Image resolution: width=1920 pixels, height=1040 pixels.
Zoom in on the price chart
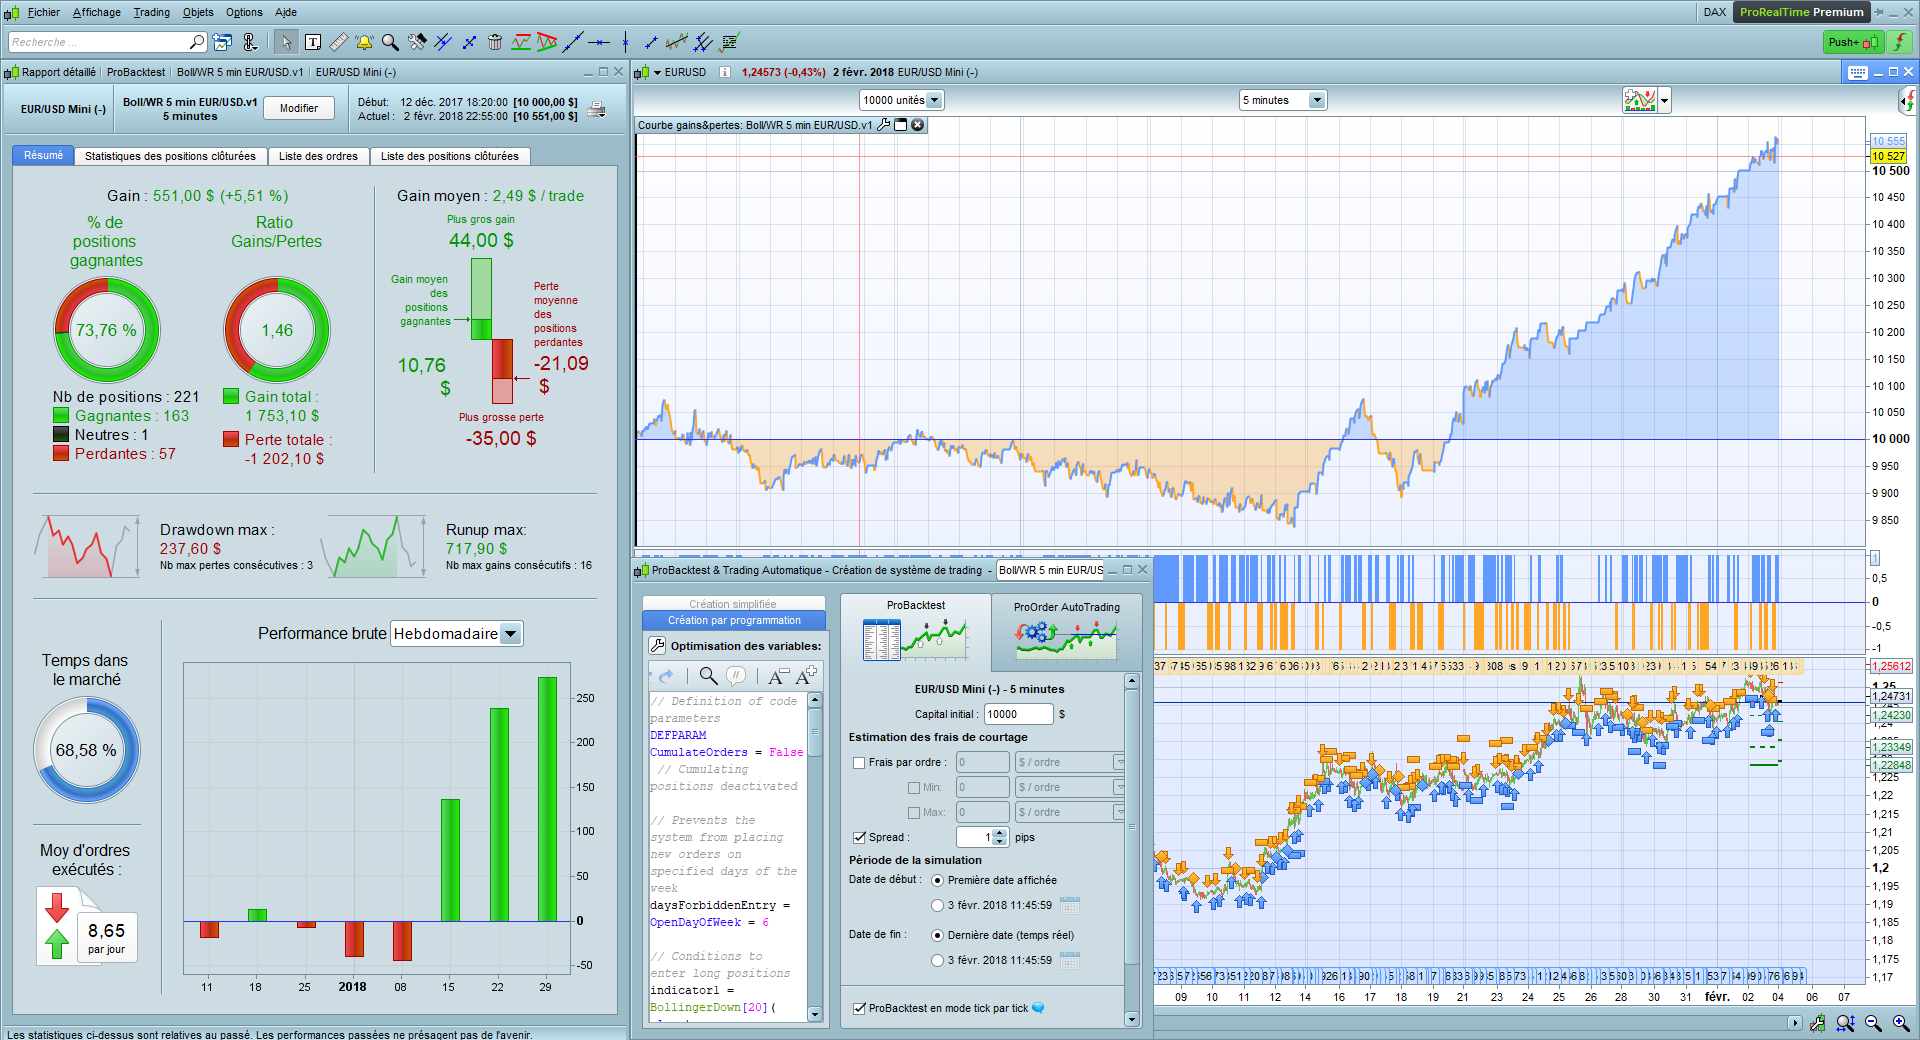coord(1901,1023)
